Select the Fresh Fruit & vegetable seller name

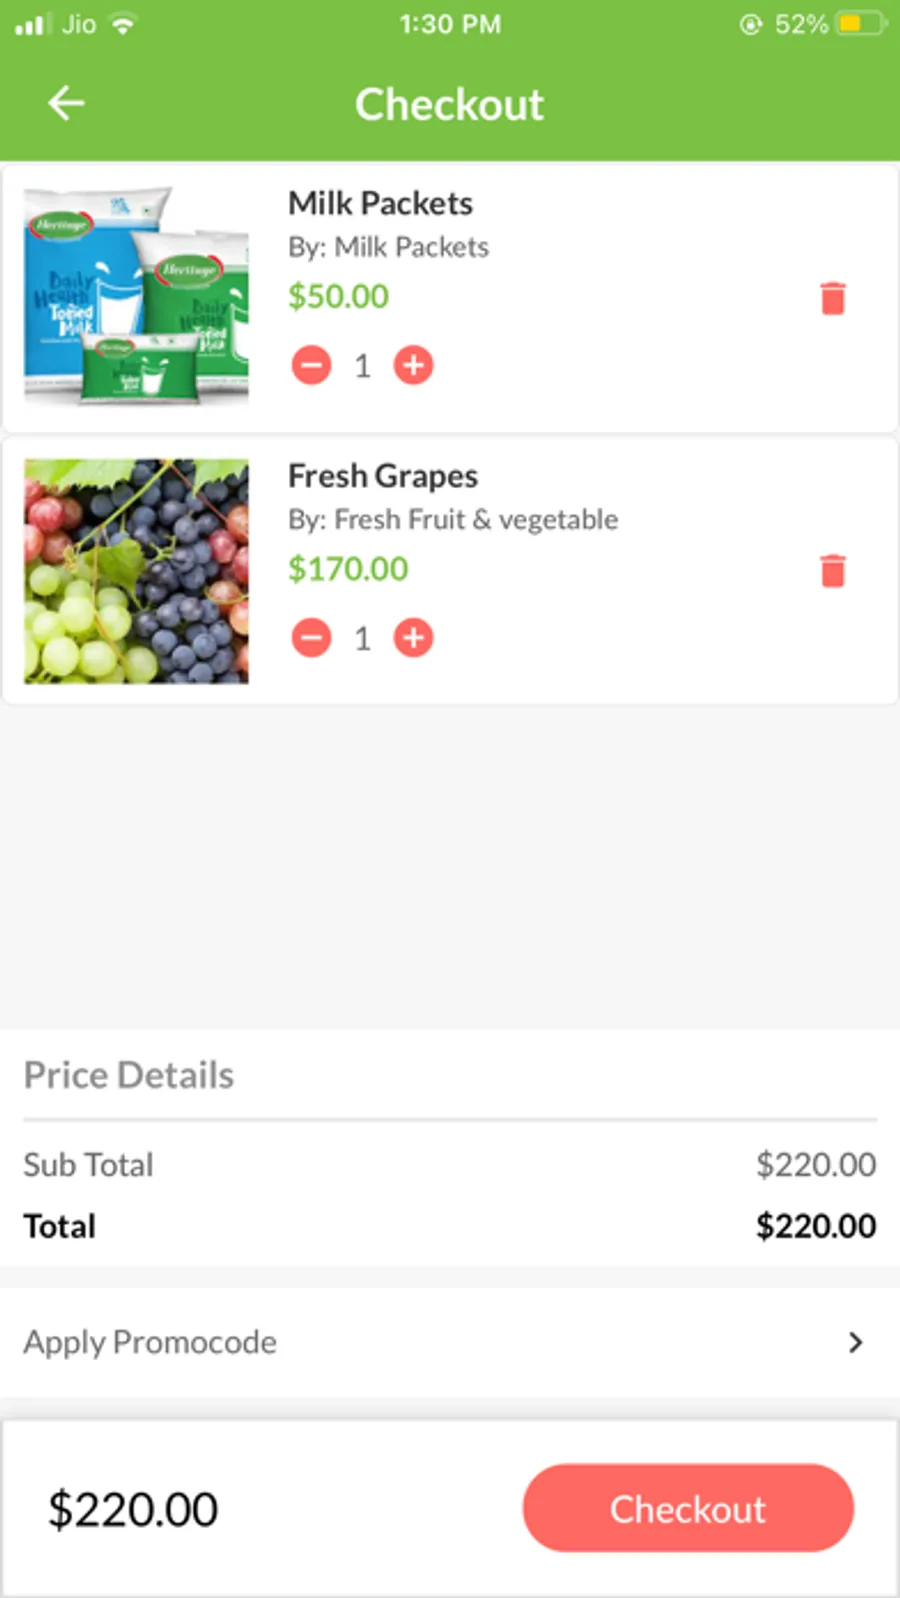point(475,520)
